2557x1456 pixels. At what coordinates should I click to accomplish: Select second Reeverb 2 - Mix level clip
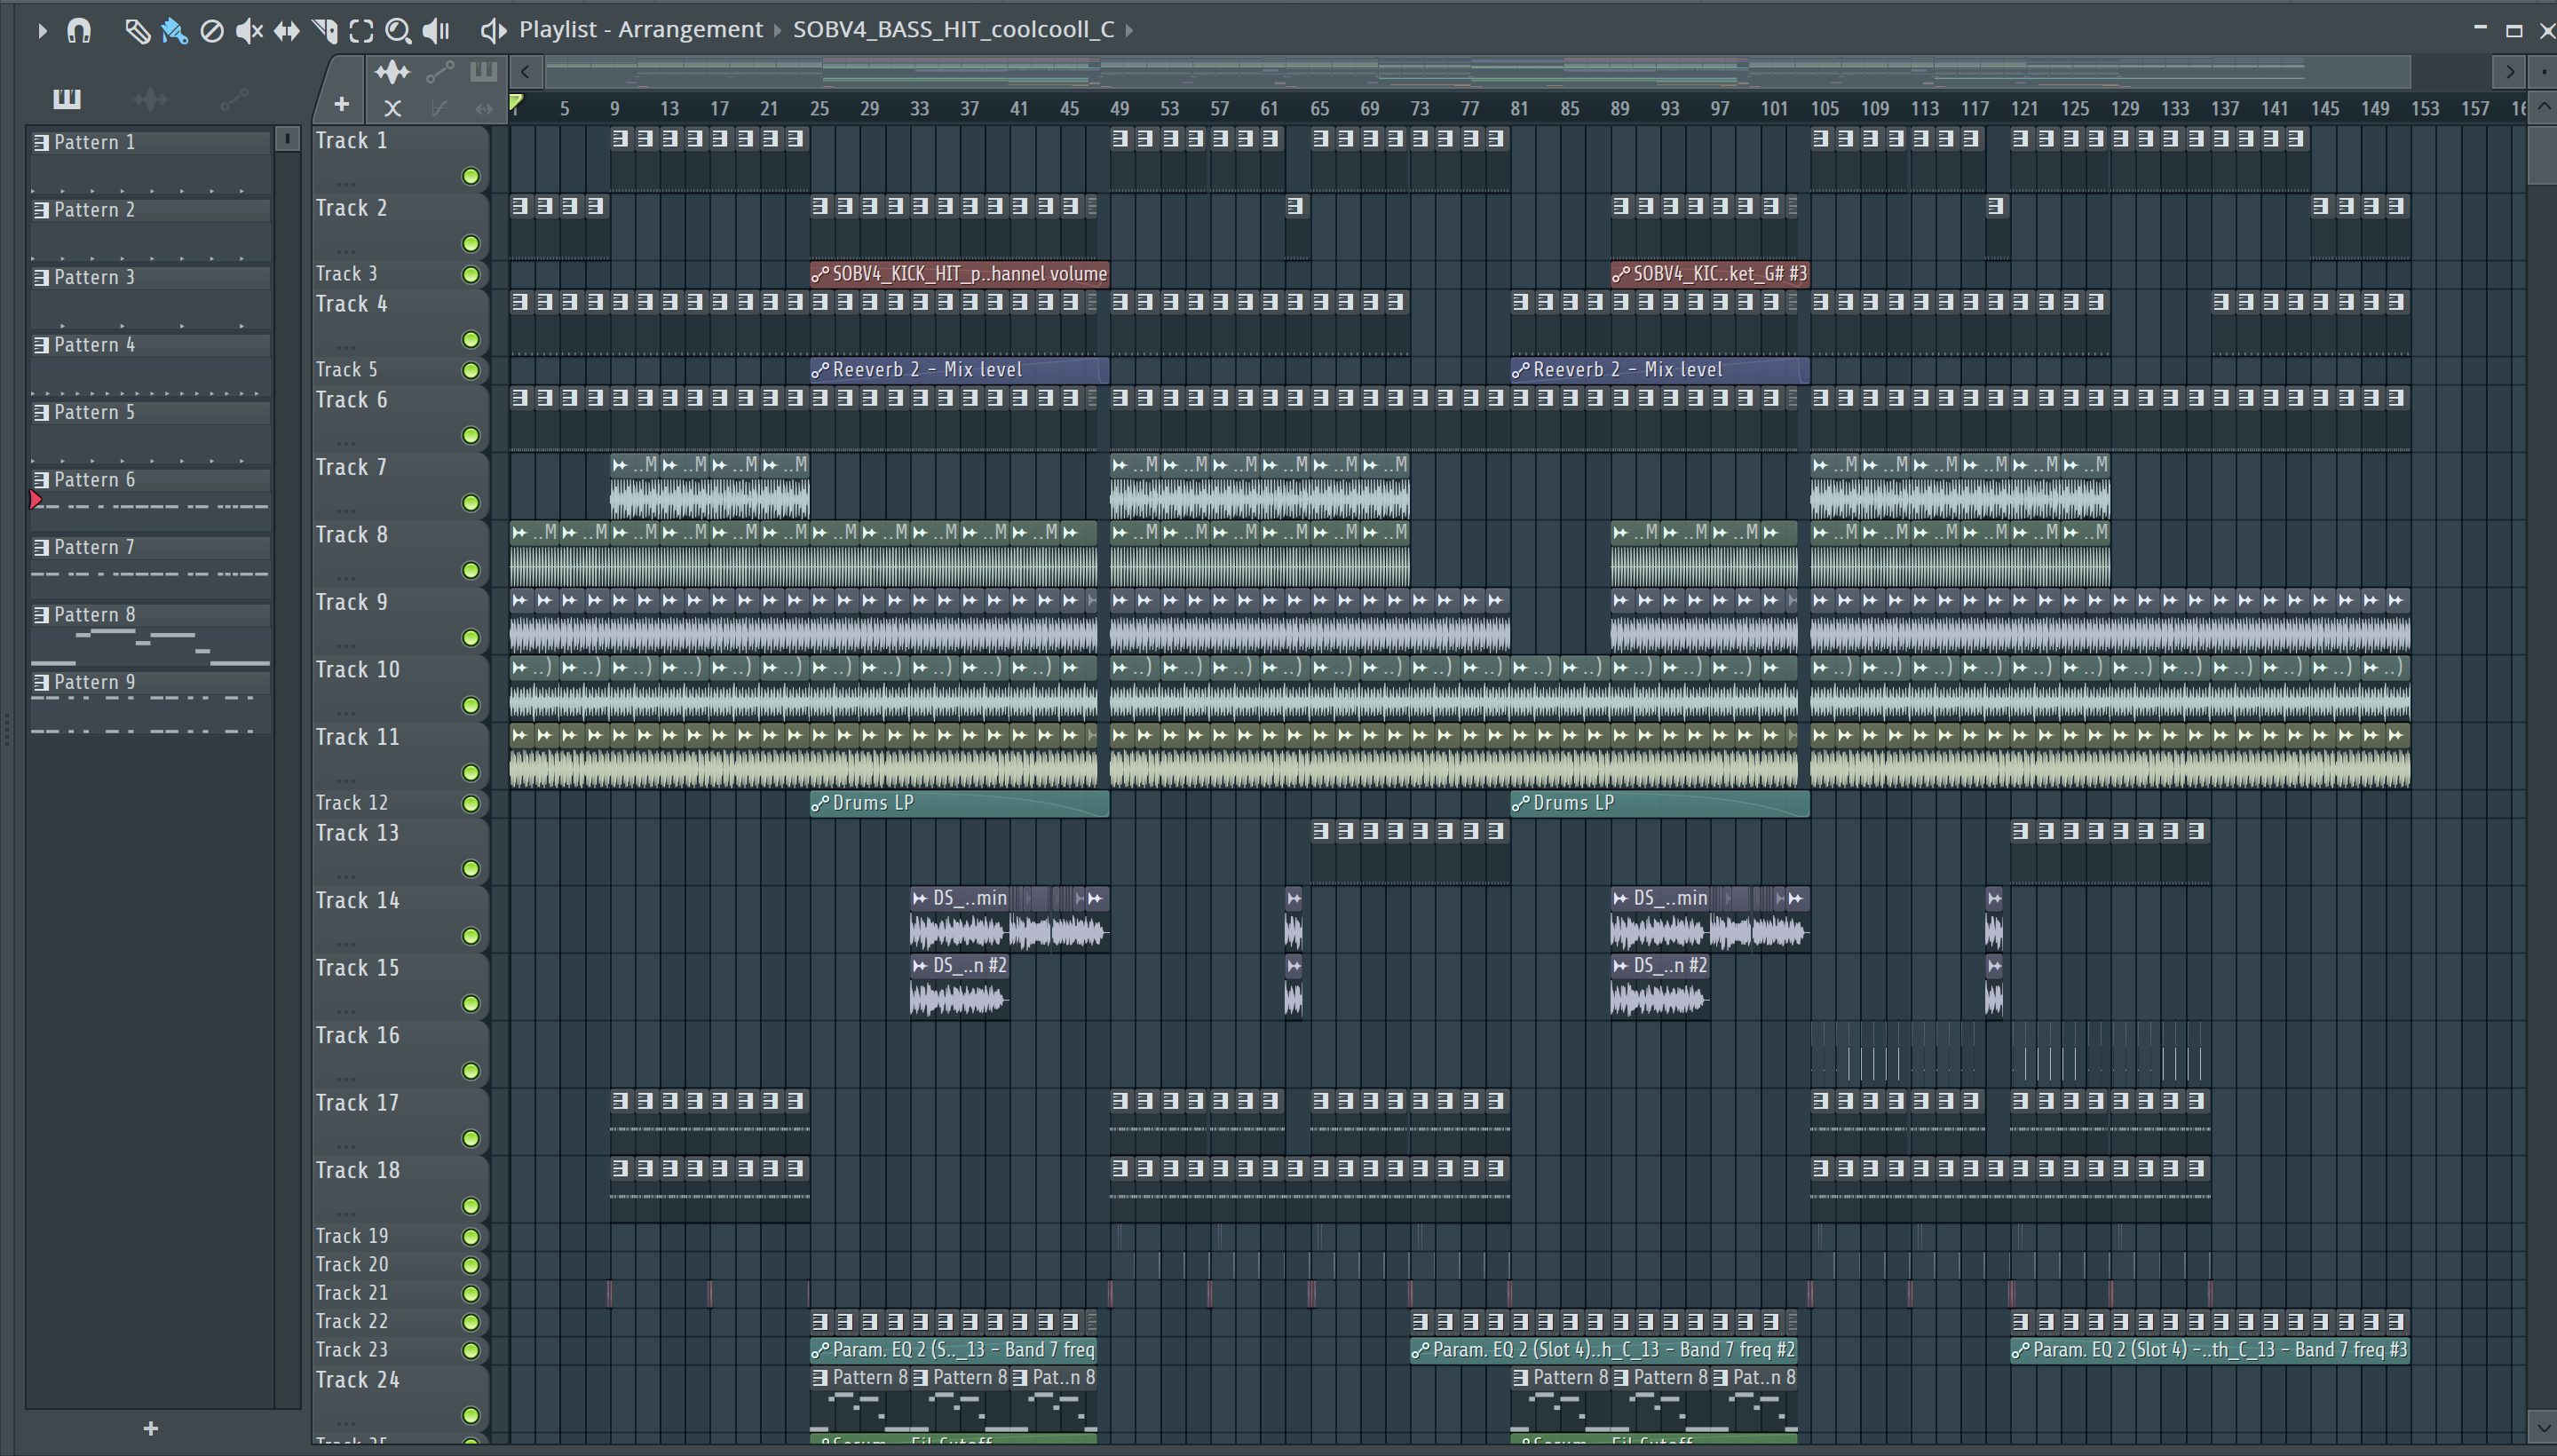click(x=1660, y=370)
